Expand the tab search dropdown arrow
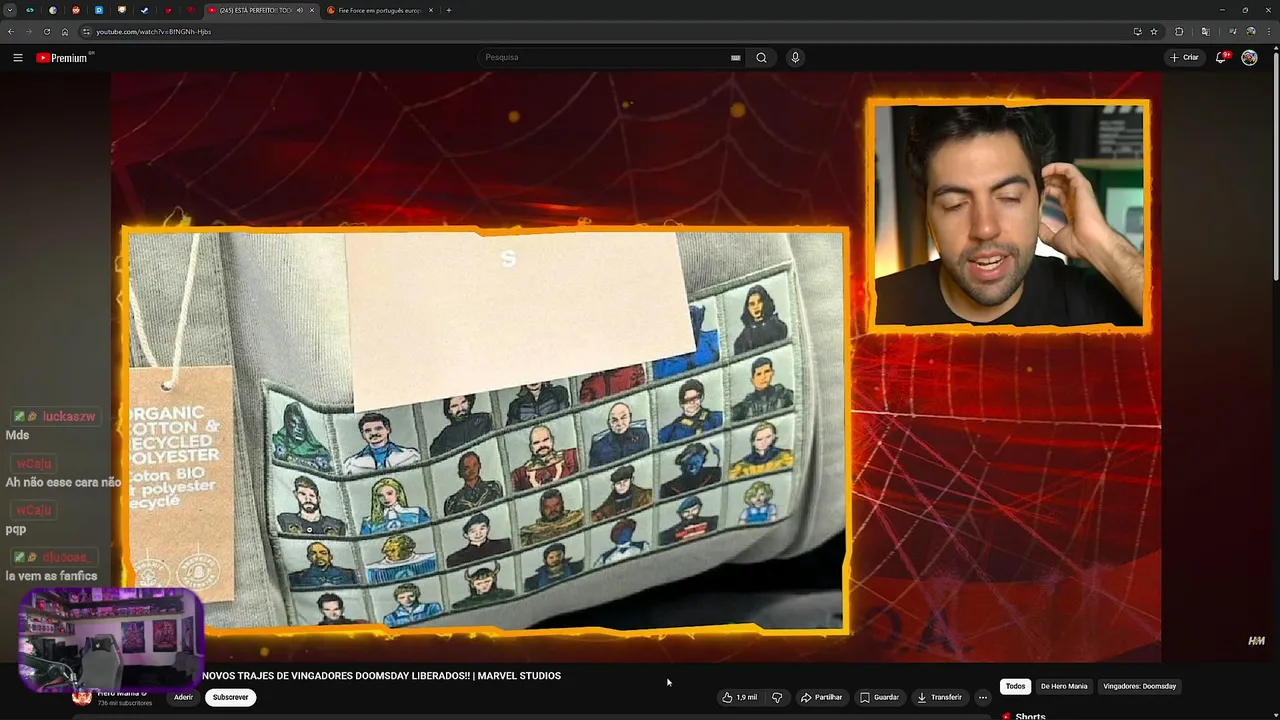This screenshot has height=720, width=1280. tap(10, 10)
